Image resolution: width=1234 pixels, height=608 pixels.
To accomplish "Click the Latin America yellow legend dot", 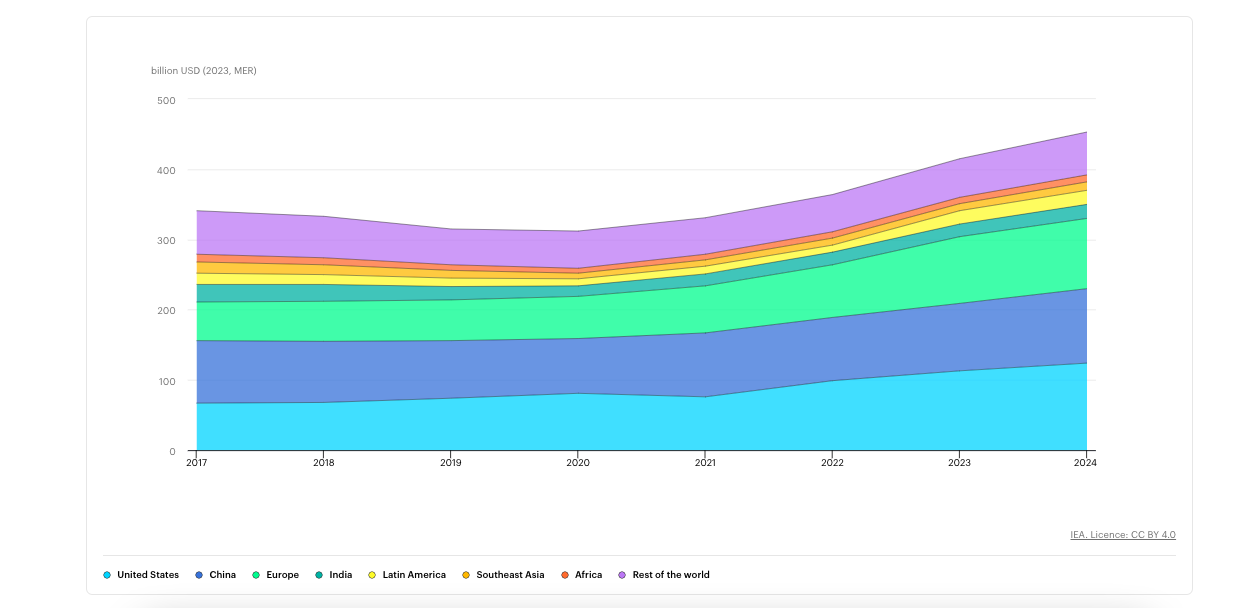I will tap(372, 575).
